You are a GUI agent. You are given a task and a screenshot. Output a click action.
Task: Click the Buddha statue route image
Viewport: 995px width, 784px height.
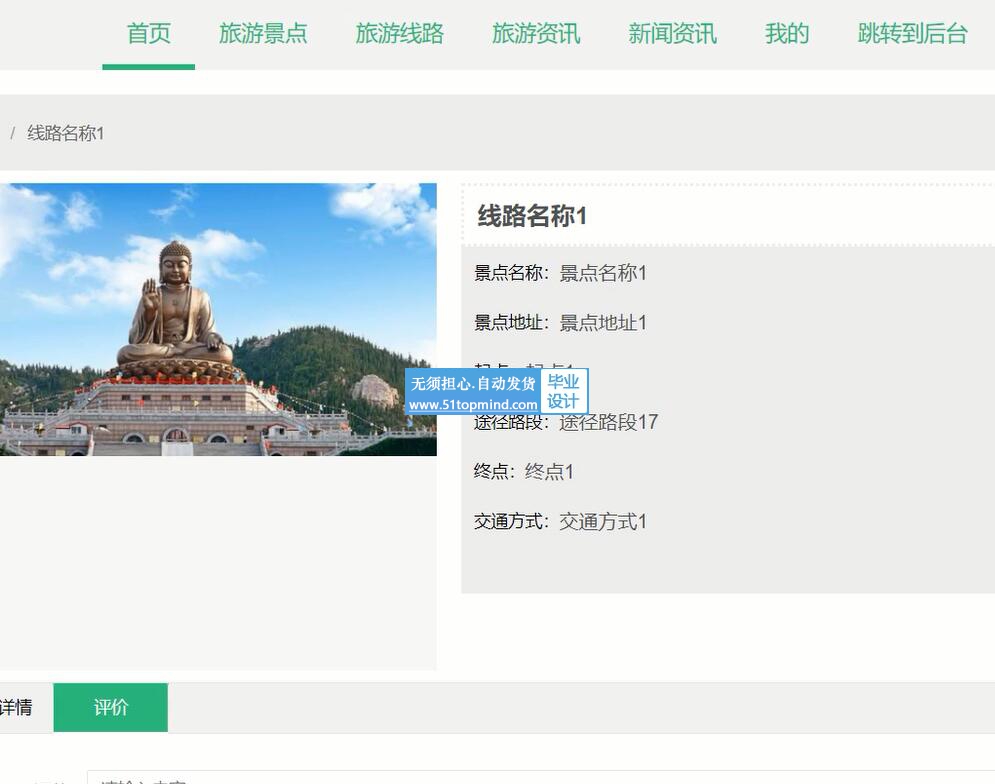(218, 319)
